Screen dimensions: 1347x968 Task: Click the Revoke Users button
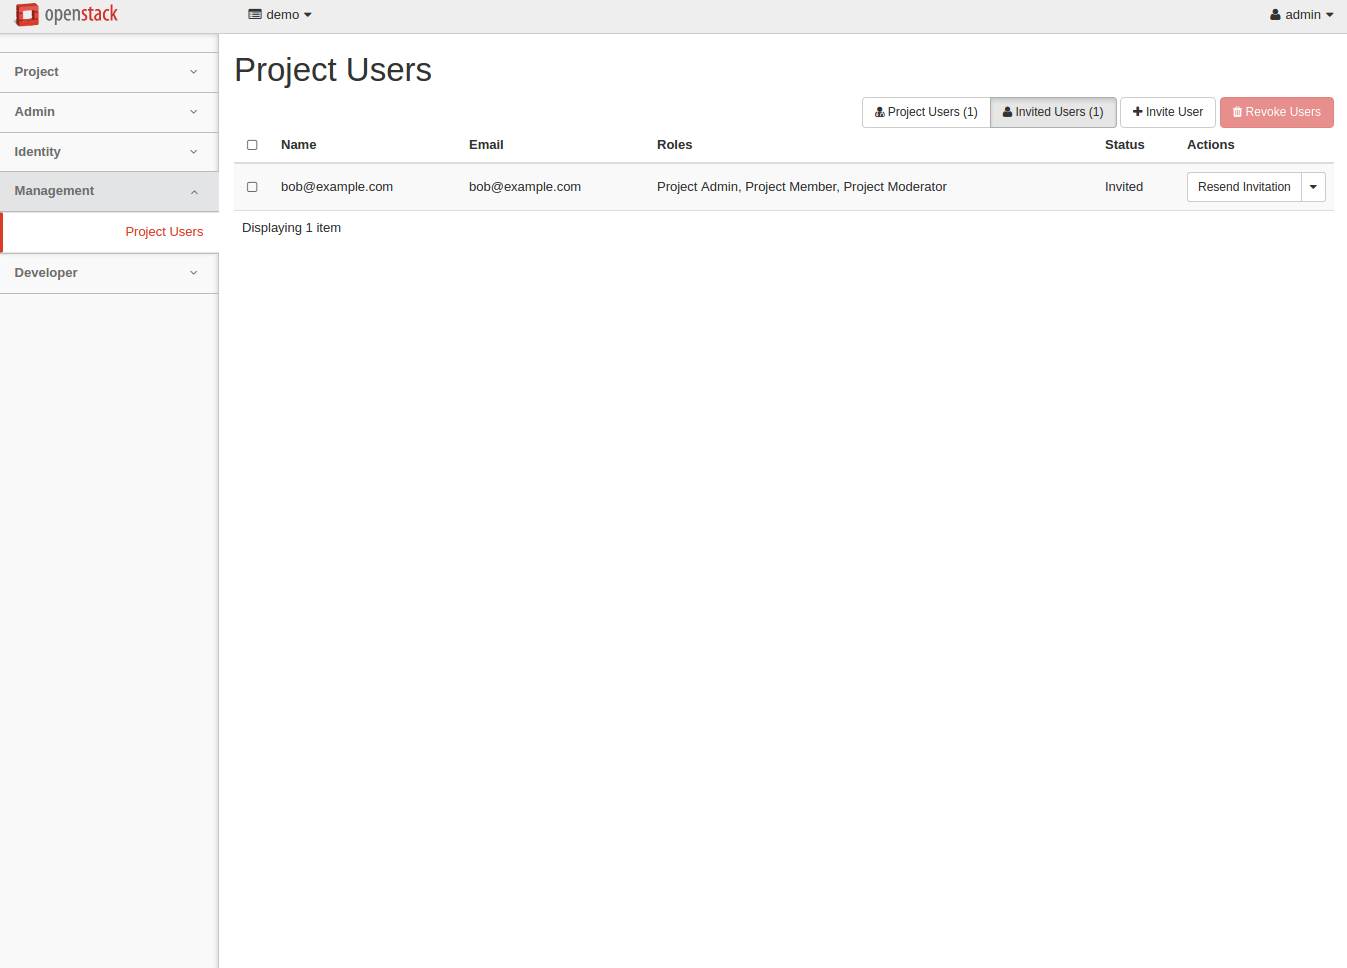pyautogui.click(x=1277, y=112)
